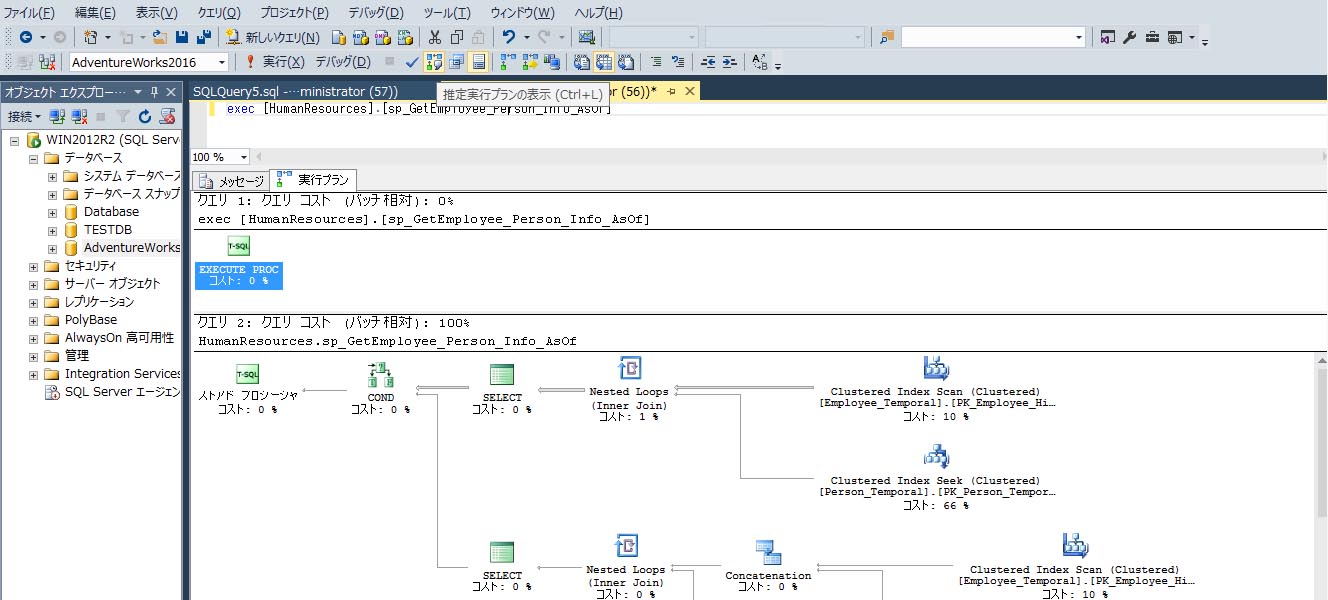This screenshot has width=1328, height=600.
Task: Toggle include actual execution plan
Action: [x=506, y=61]
